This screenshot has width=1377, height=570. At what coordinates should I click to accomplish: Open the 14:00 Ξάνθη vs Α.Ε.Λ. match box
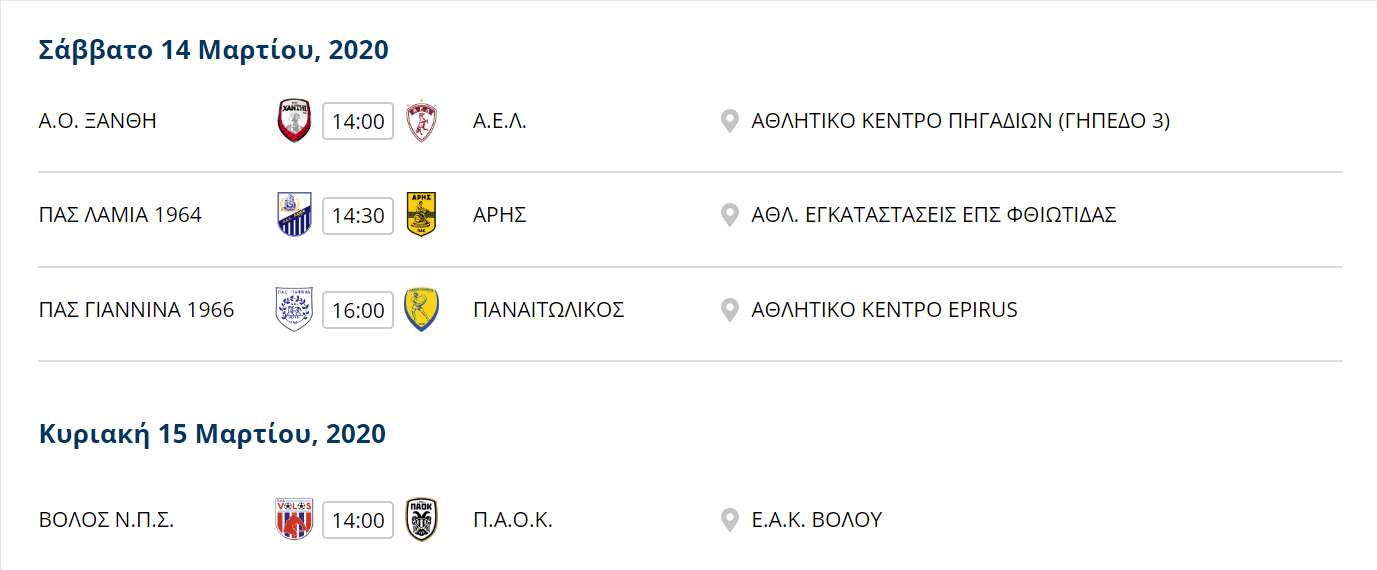[358, 122]
